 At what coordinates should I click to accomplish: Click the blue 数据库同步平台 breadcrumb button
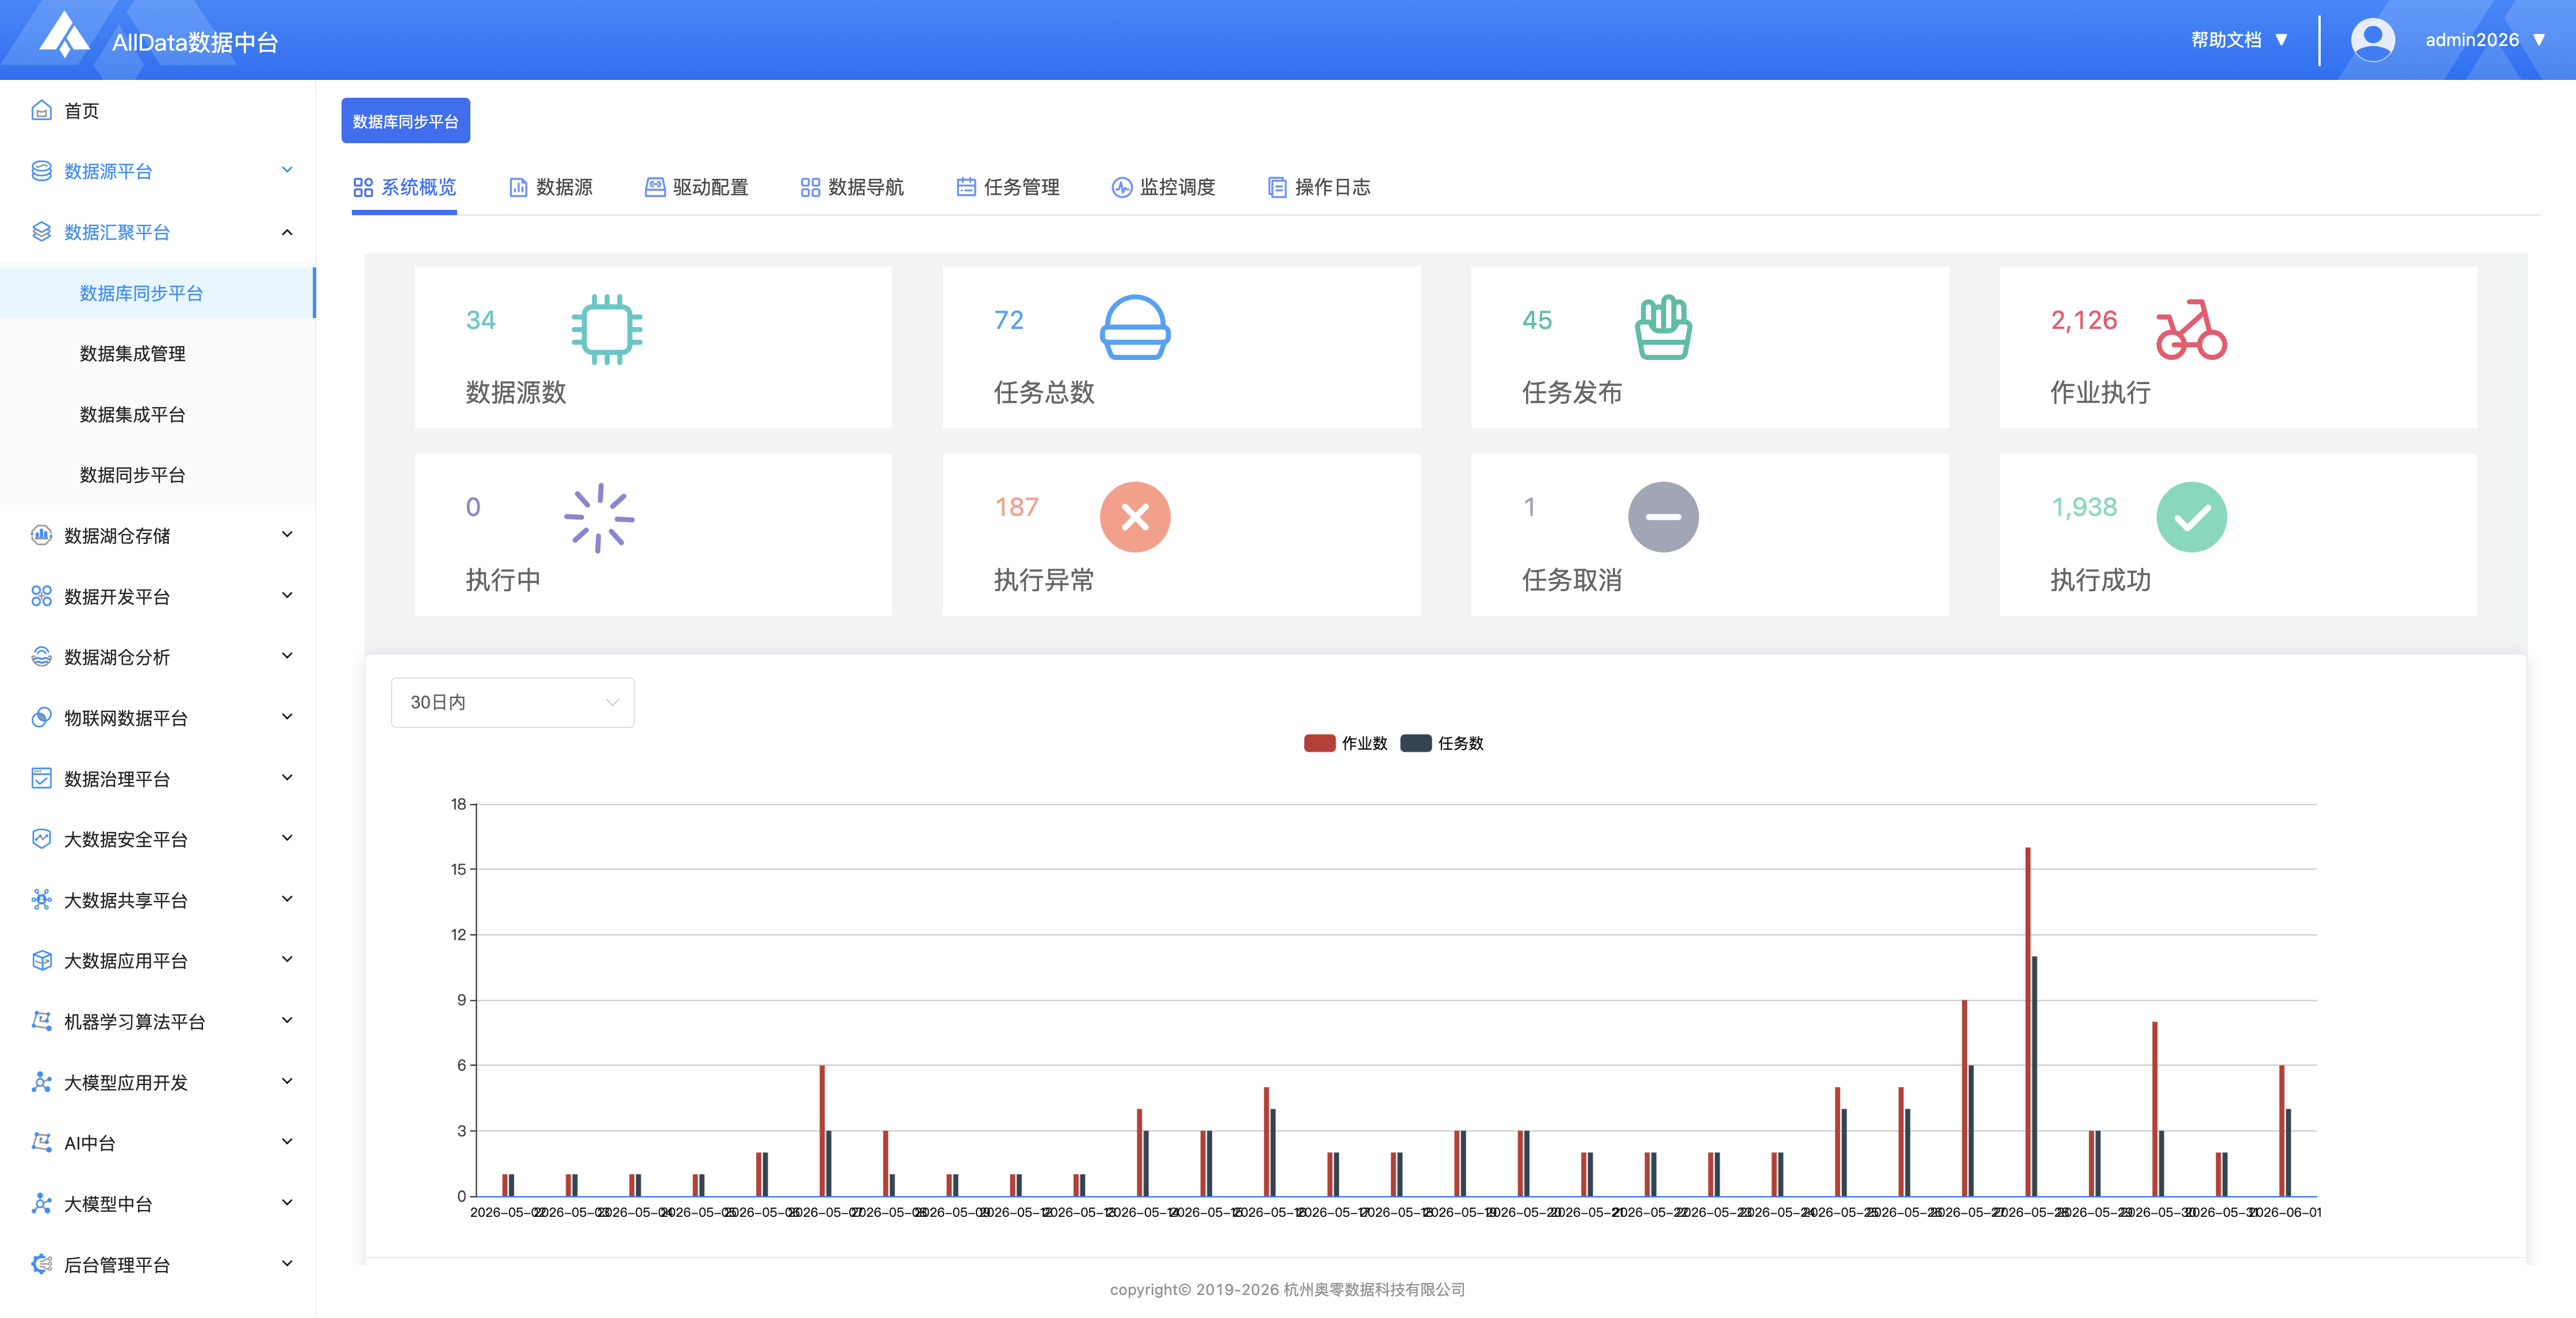405,121
